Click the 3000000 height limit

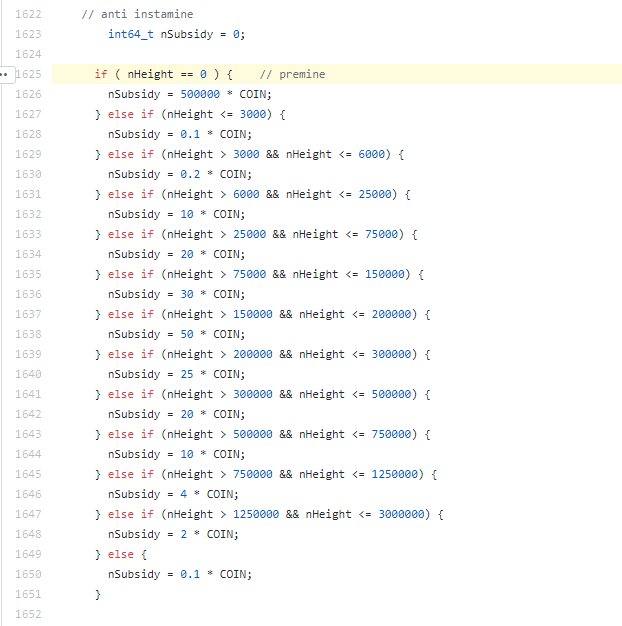(x=401, y=514)
